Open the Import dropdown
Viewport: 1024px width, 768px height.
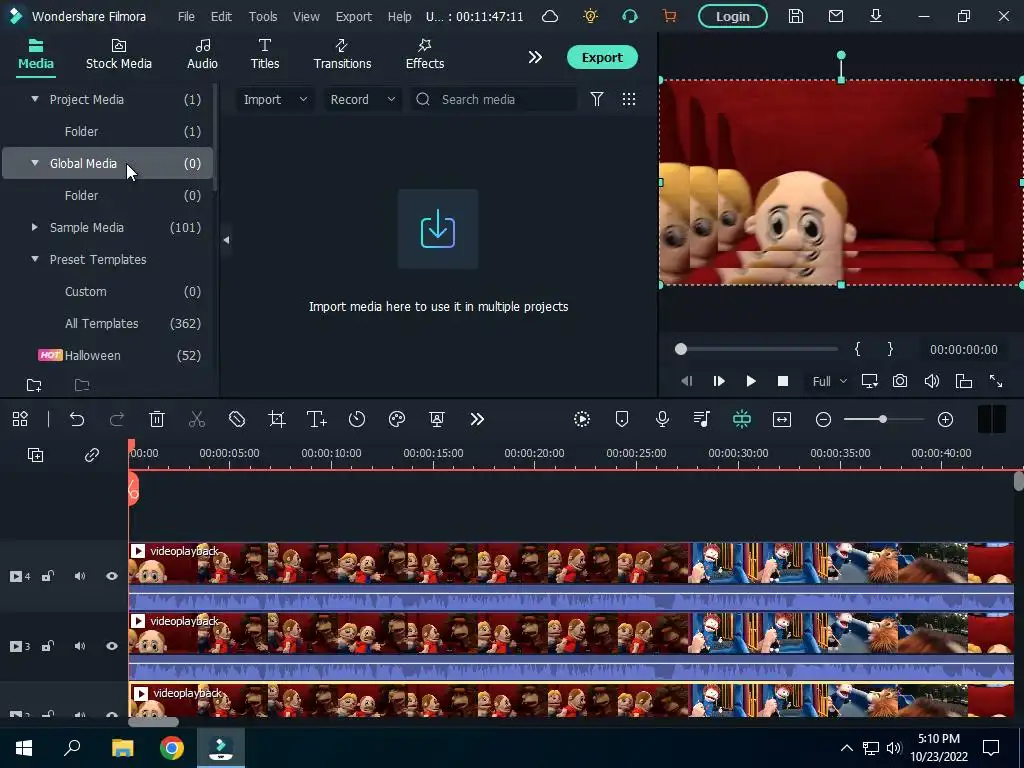[275, 99]
